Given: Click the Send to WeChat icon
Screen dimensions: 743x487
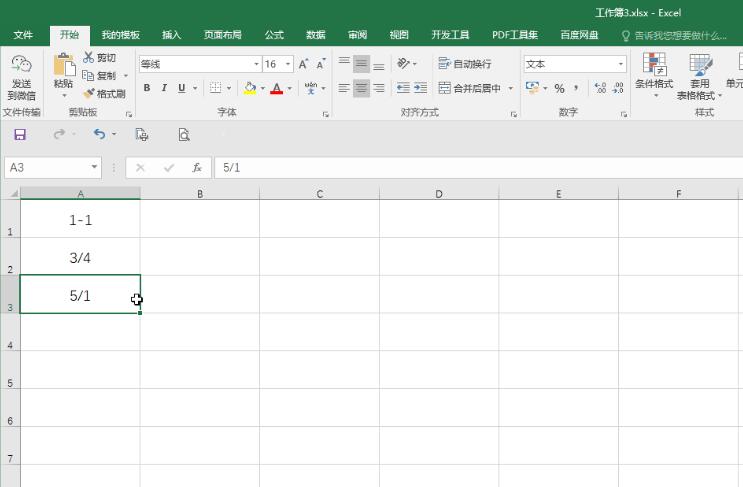Looking at the screenshot, I should tap(21, 65).
